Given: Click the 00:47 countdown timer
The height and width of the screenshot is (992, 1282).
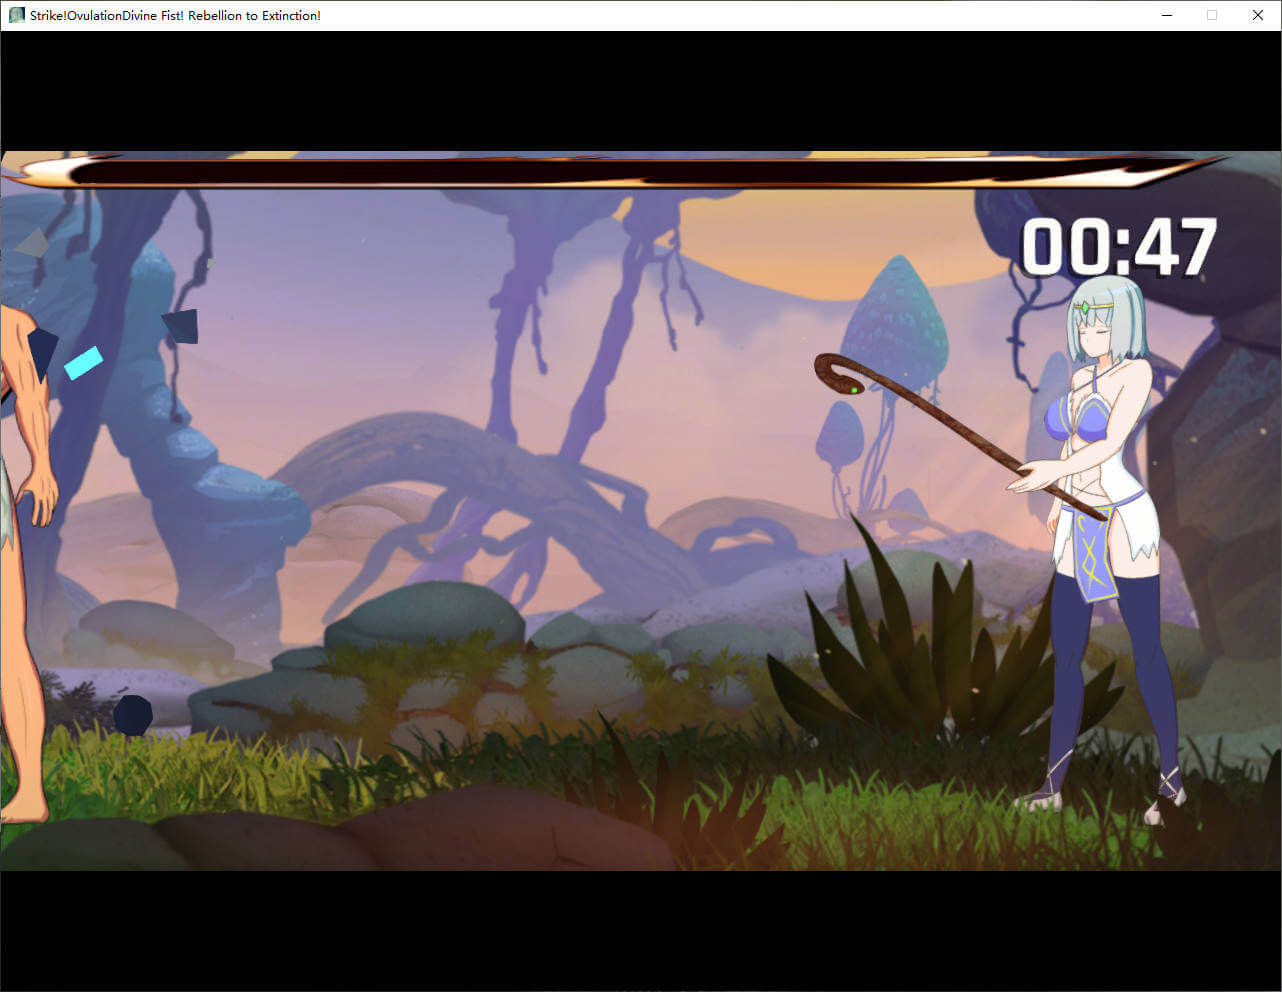Looking at the screenshot, I should pyautogui.click(x=1118, y=247).
